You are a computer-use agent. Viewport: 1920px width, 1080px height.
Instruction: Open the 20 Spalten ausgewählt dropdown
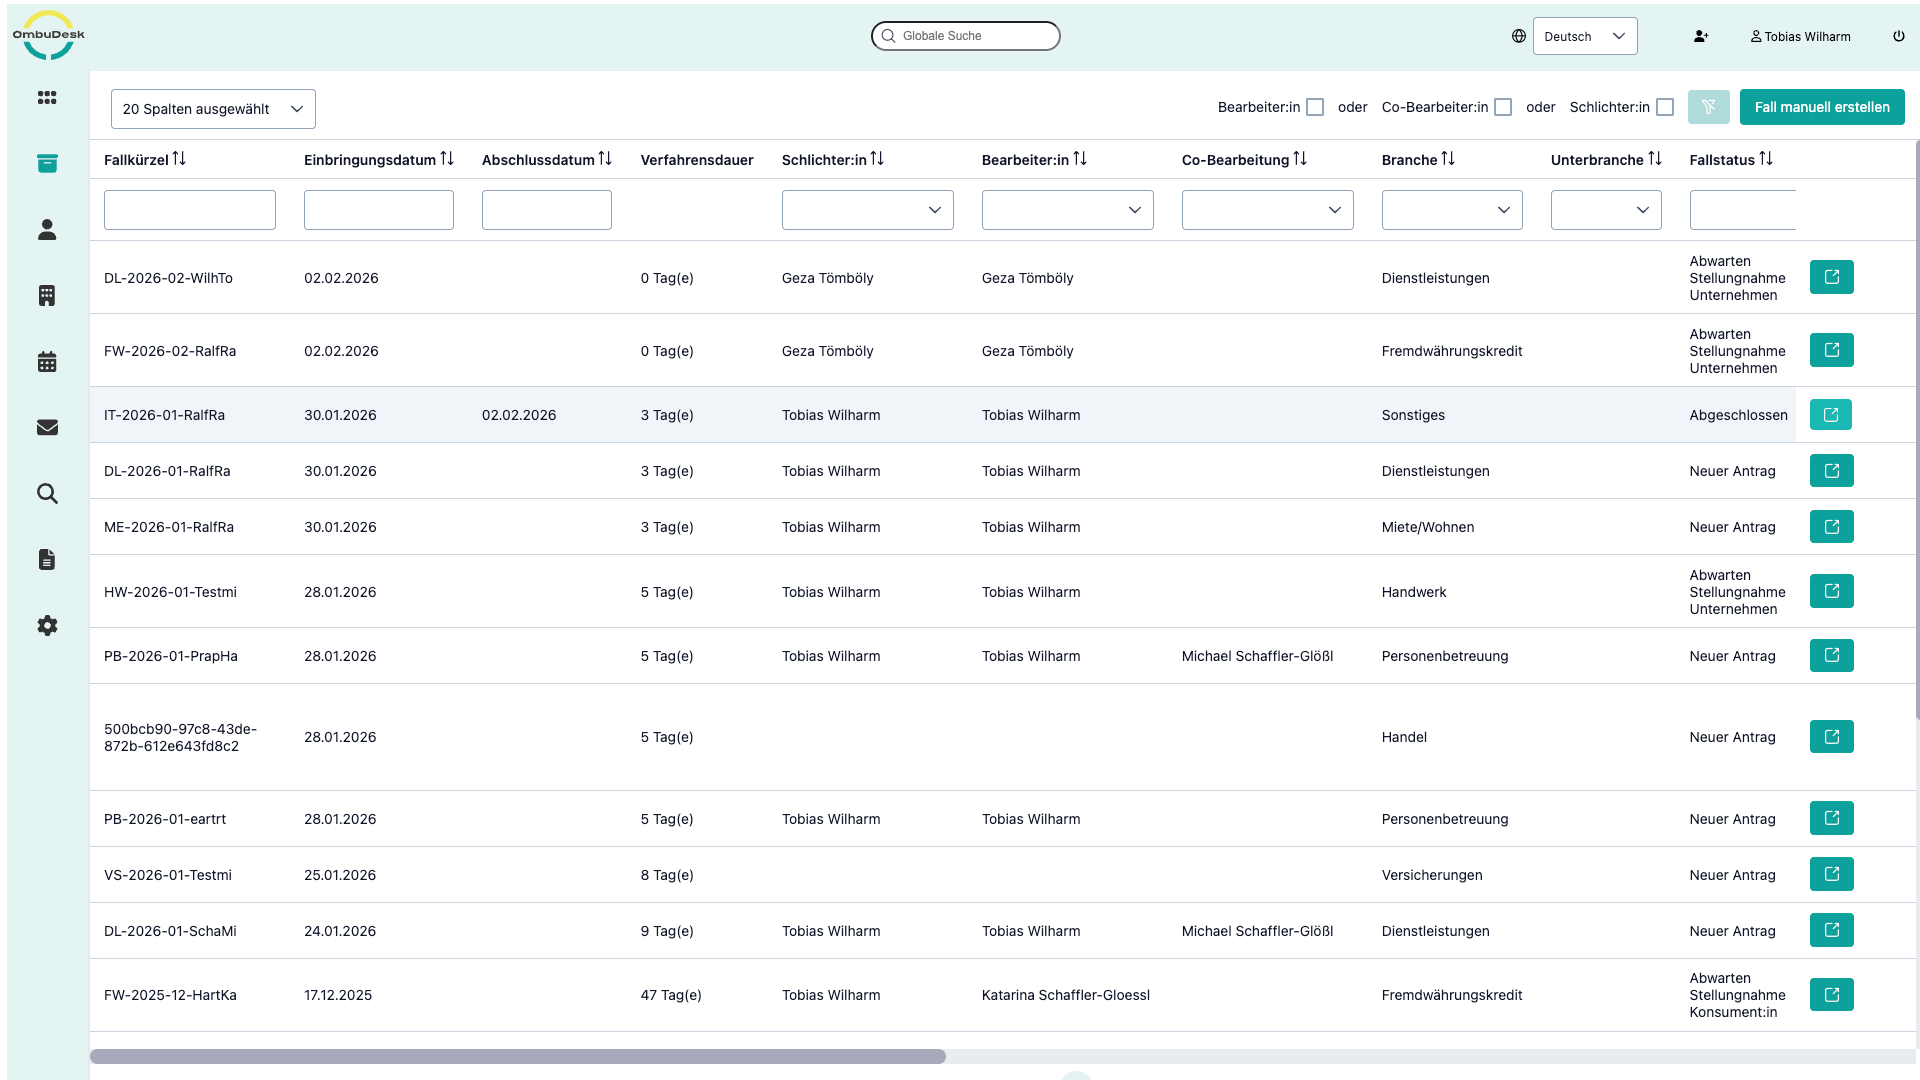pos(213,109)
